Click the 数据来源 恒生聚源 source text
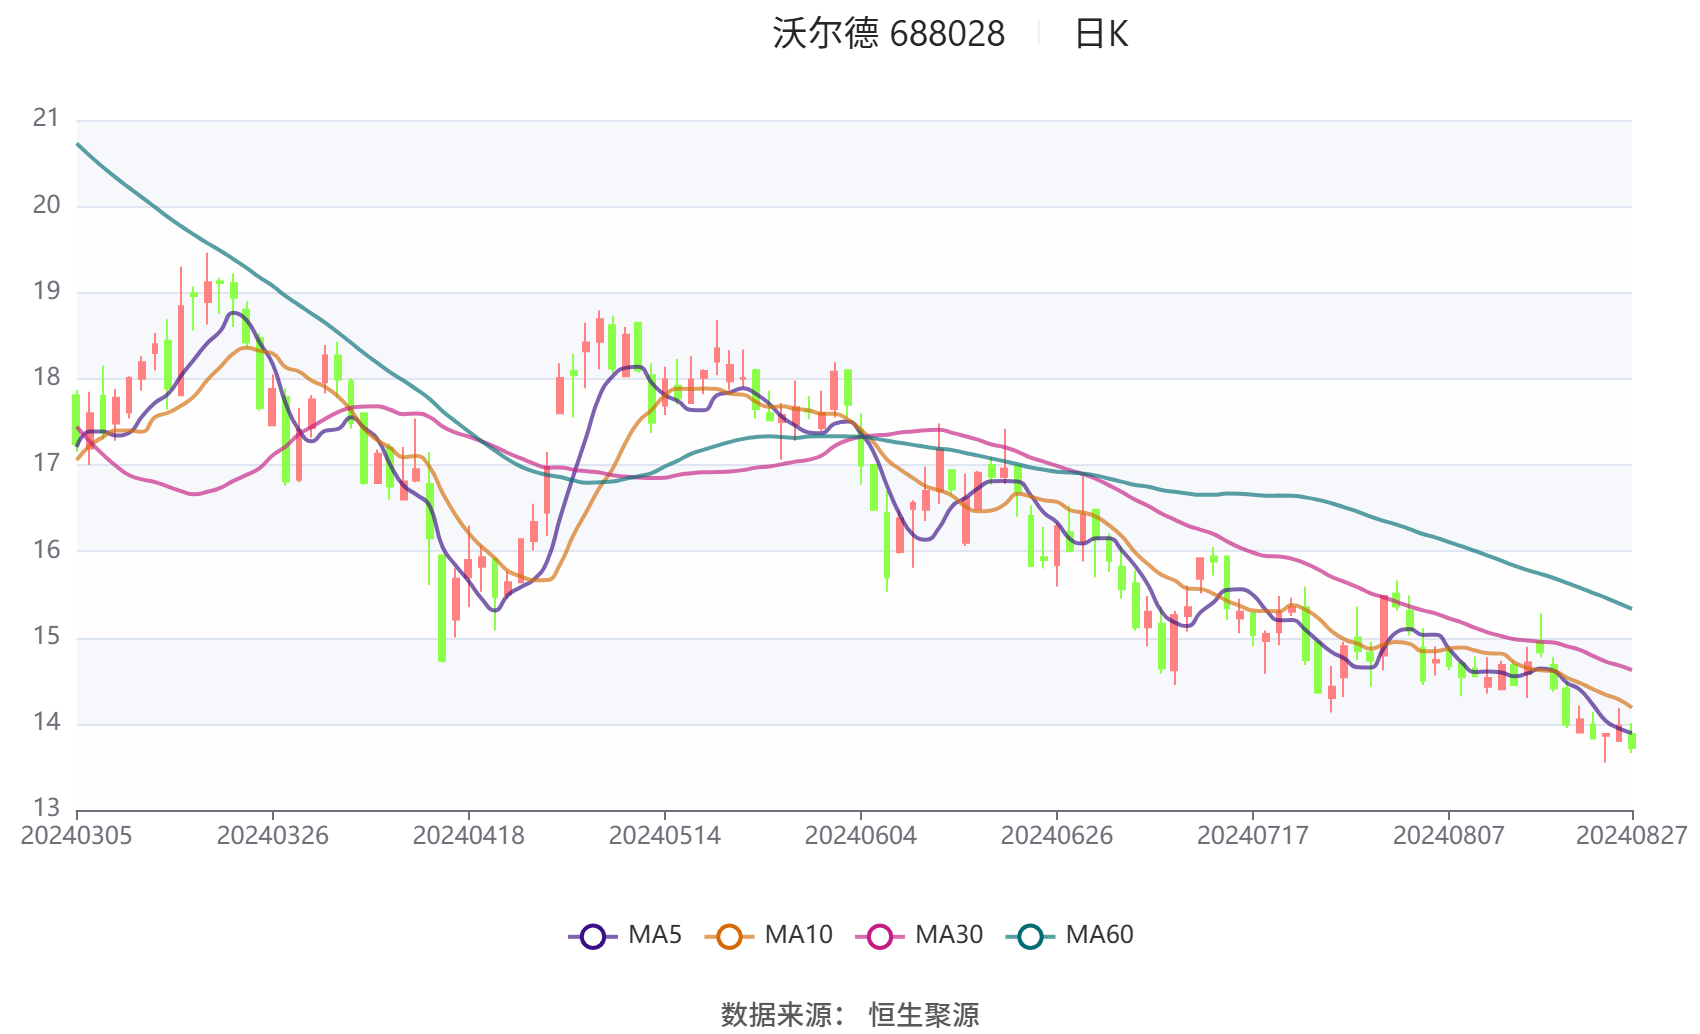This screenshot has width=1700, height=1034. click(x=850, y=1014)
